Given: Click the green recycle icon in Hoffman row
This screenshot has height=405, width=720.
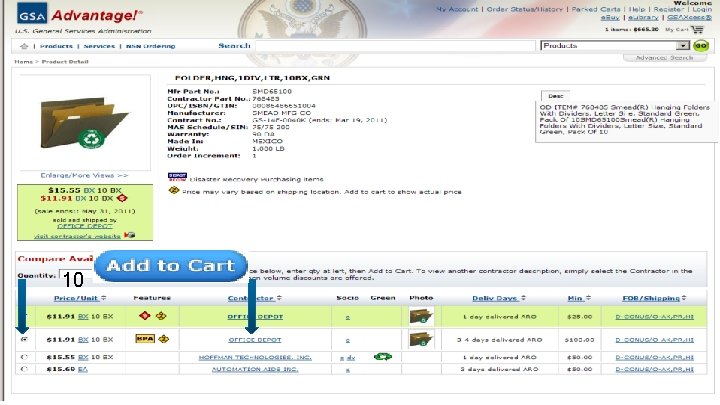Looking at the screenshot, I should (x=382, y=356).
